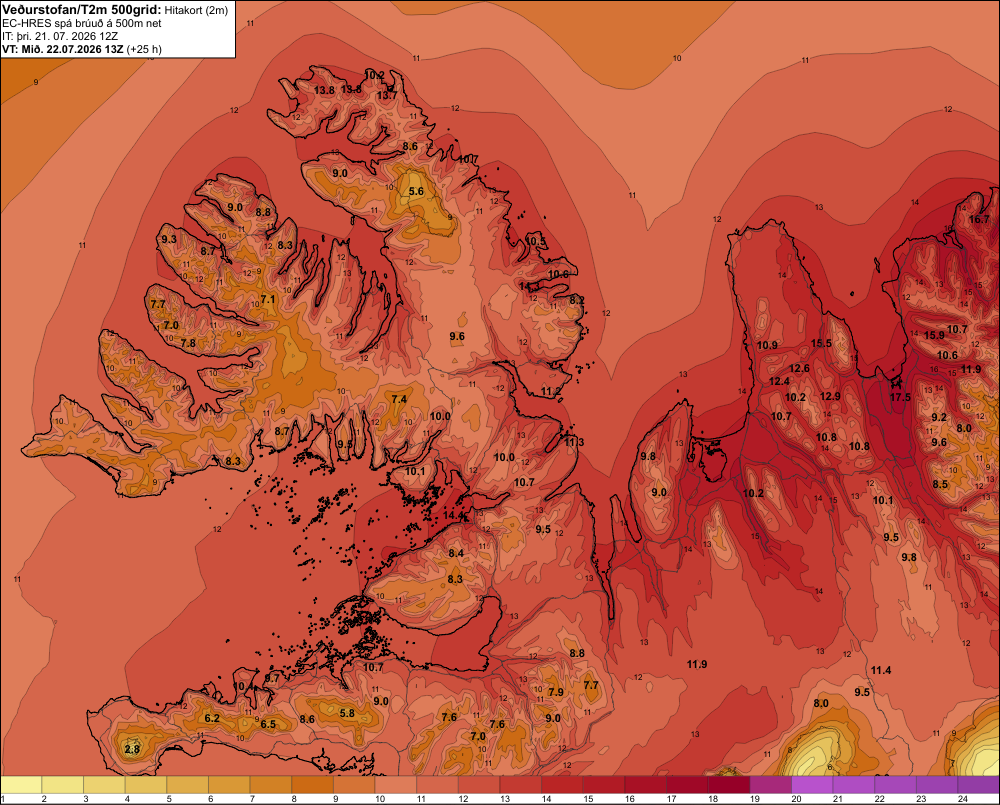Click the Veðurstofan/T2m 500grid title text
This screenshot has height=805, width=1000.
82,10
